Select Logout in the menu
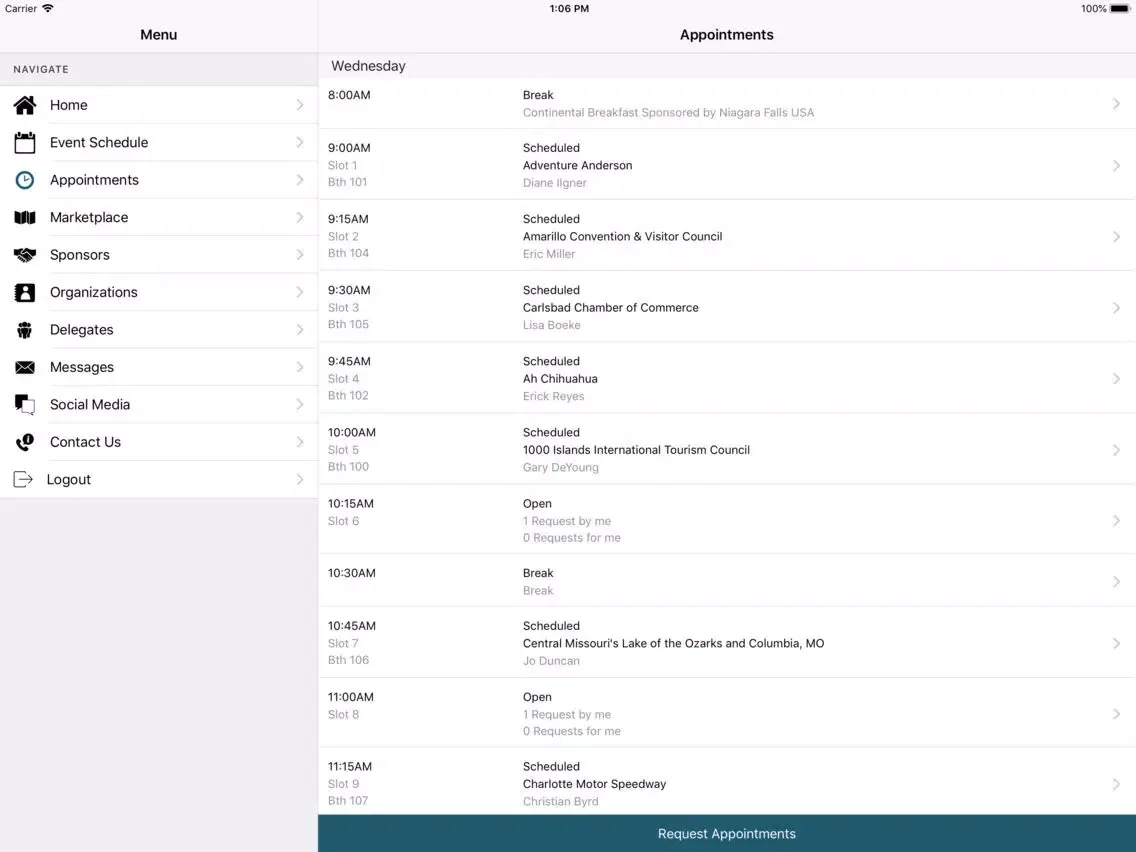1136x852 pixels. click(x=159, y=480)
